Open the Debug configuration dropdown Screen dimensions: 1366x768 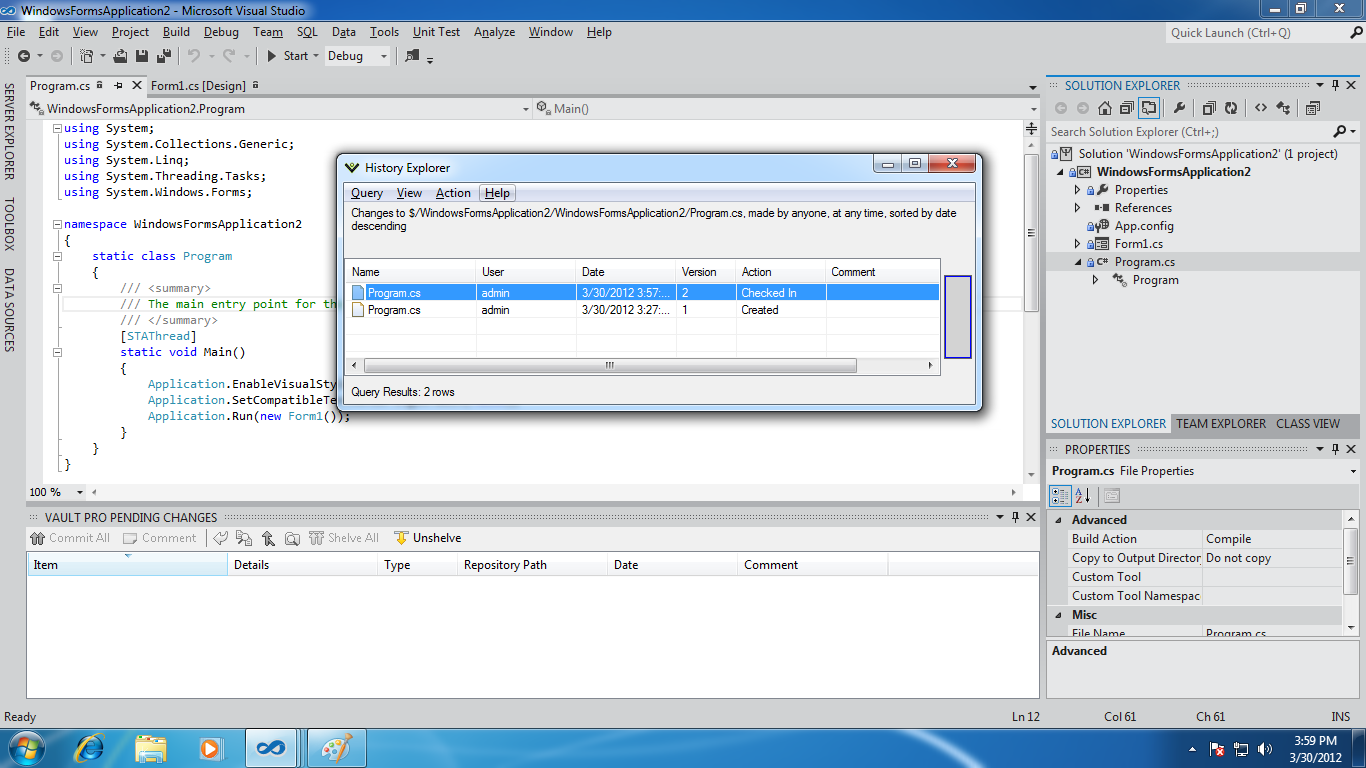(x=383, y=56)
